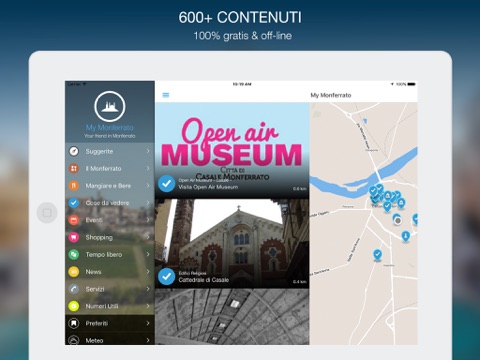Image resolution: width=480 pixels, height=360 pixels.
Task: Click the gray current-location dot on map
Action: coord(398,221)
